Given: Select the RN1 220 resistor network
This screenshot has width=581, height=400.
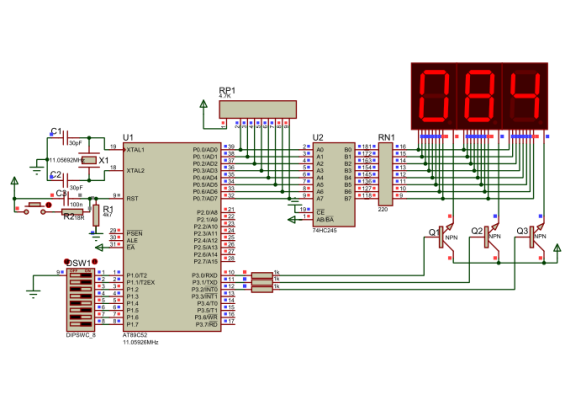Looking at the screenshot, I should pos(385,174).
